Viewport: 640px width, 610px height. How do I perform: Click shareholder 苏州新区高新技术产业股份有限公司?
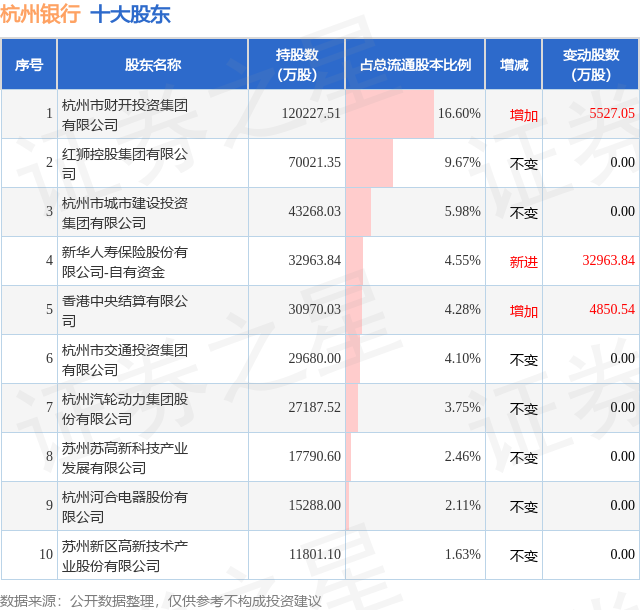124,556
